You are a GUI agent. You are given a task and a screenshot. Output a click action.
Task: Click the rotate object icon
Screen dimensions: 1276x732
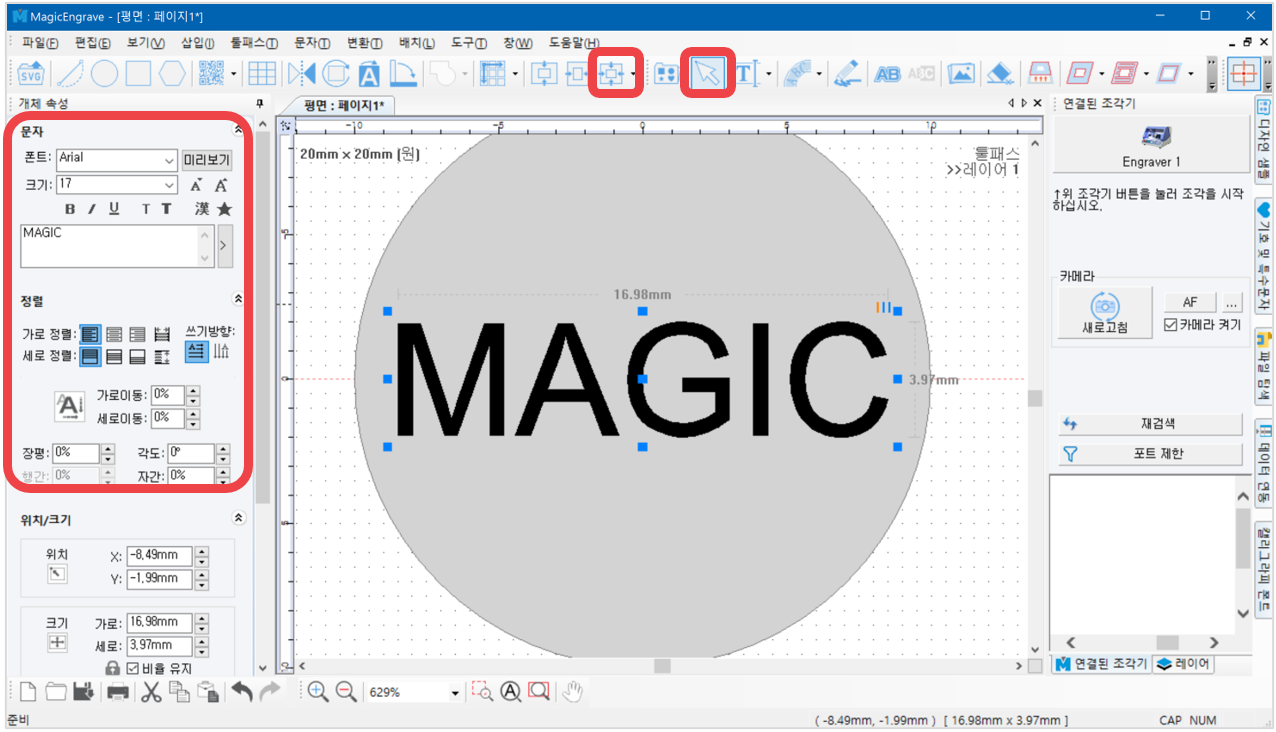point(335,74)
